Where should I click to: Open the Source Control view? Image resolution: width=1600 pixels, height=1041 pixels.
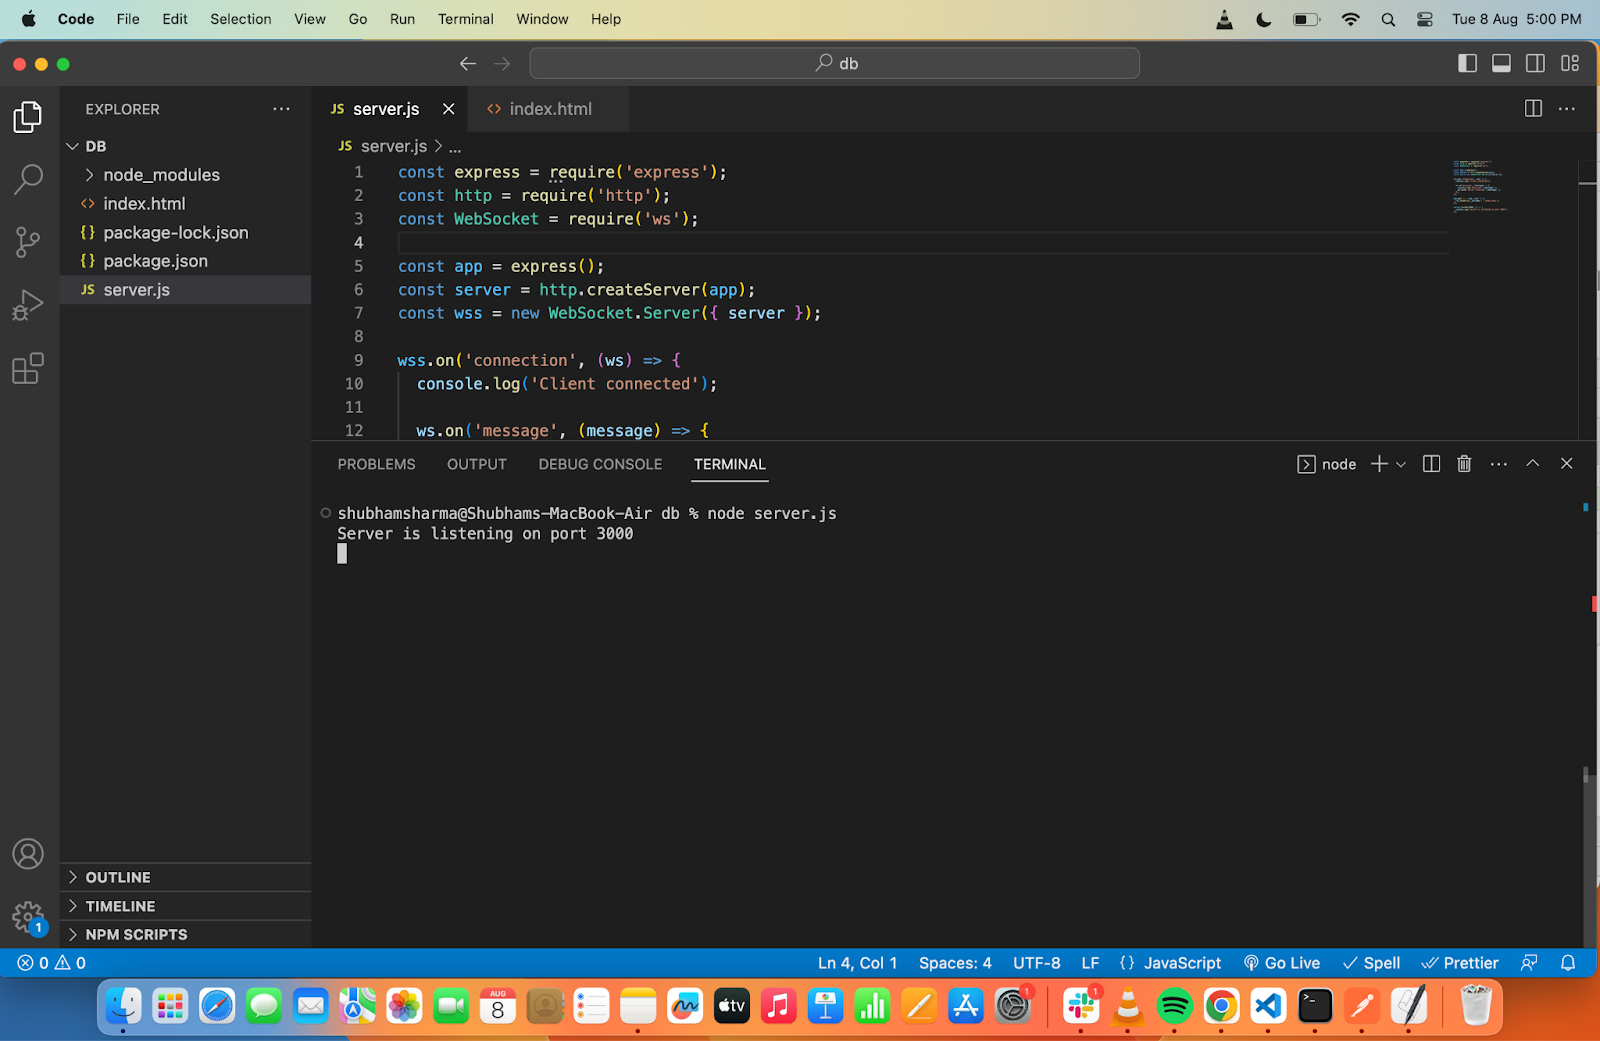coord(28,242)
